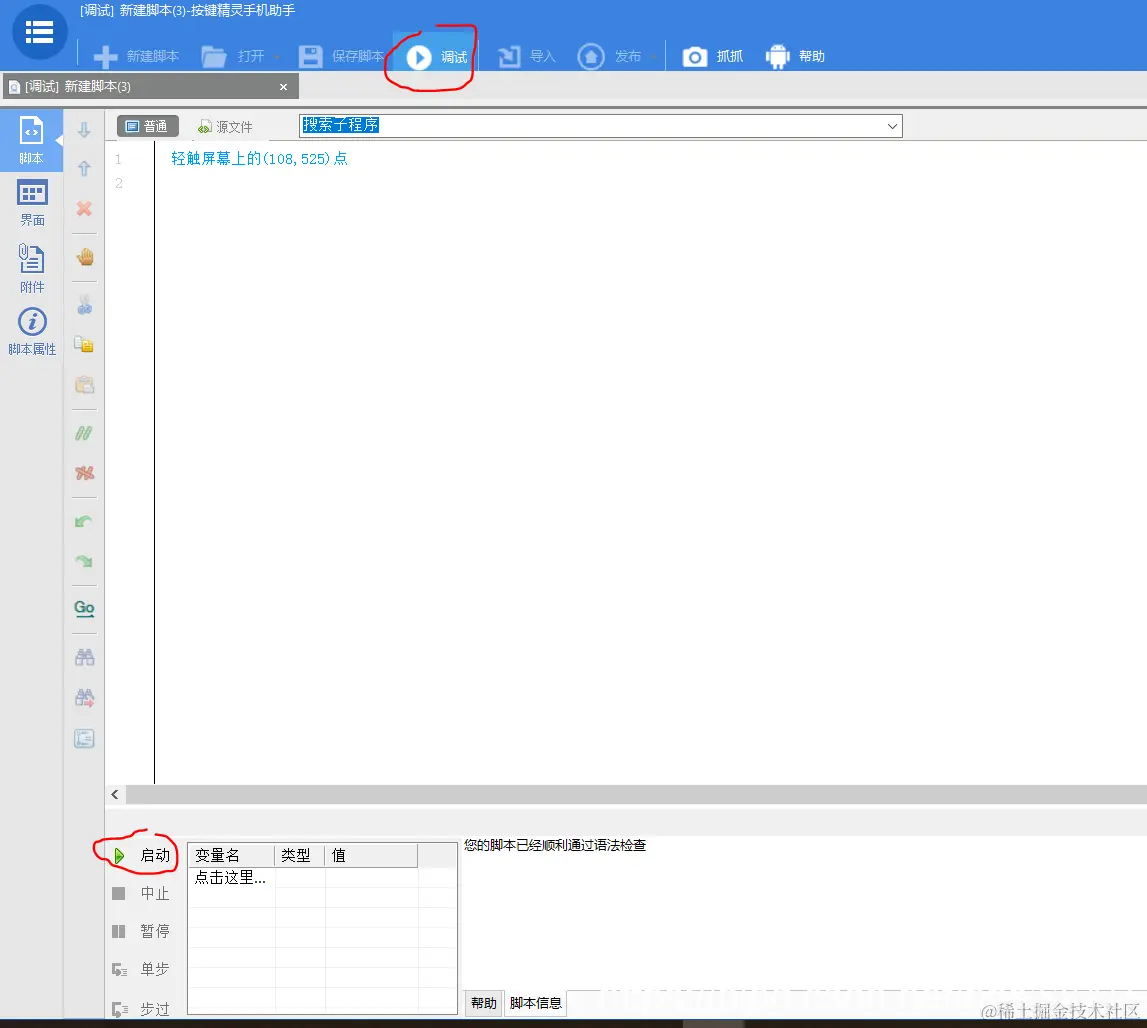Viewport: 1147px width, 1028px height.
Task: Expand the 发布 dropdown arrow
Action: point(653,56)
